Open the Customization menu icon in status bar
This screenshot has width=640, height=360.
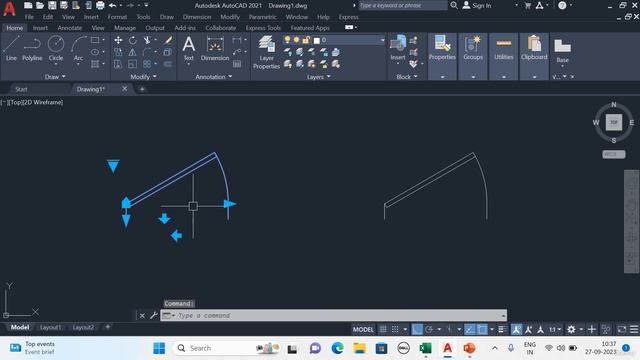[x=634, y=329]
